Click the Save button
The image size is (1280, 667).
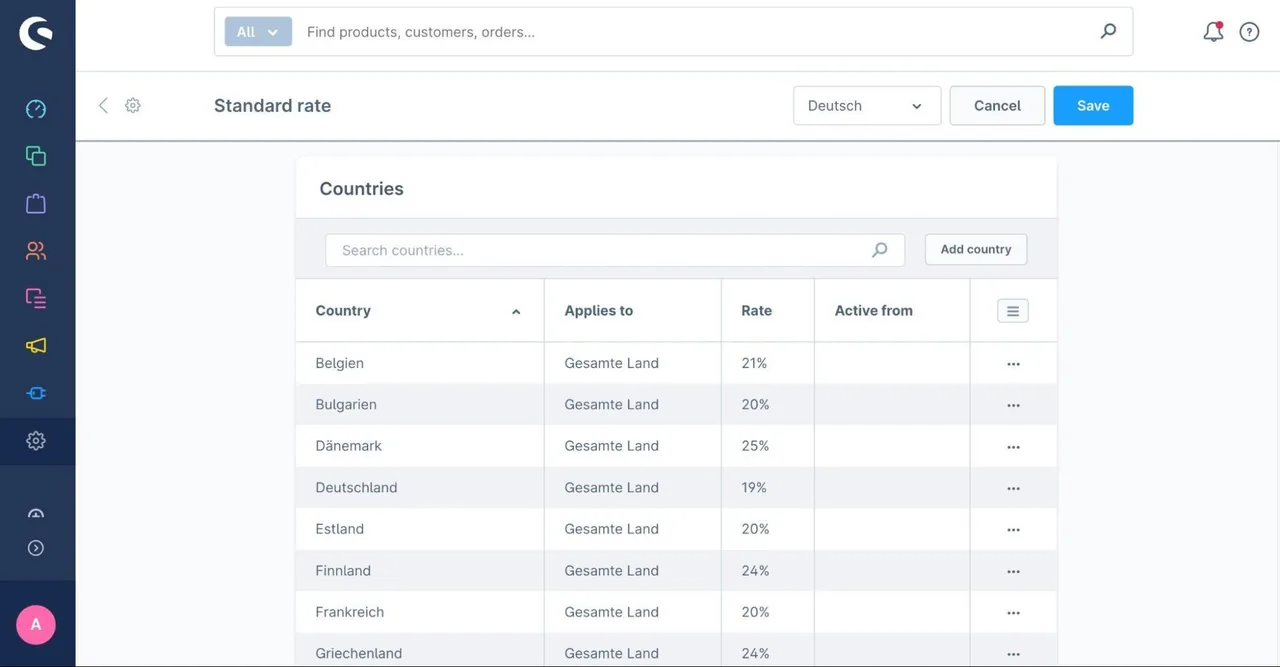(x=1093, y=106)
